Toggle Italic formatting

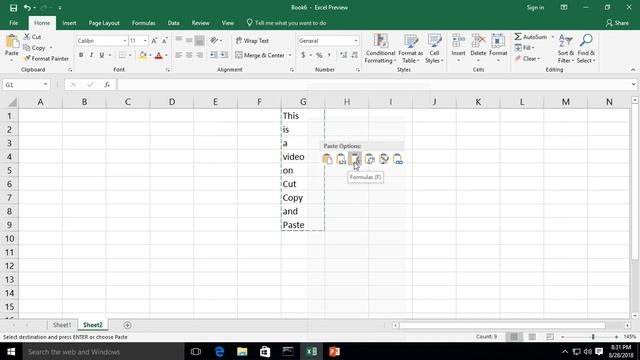pos(91,55)
